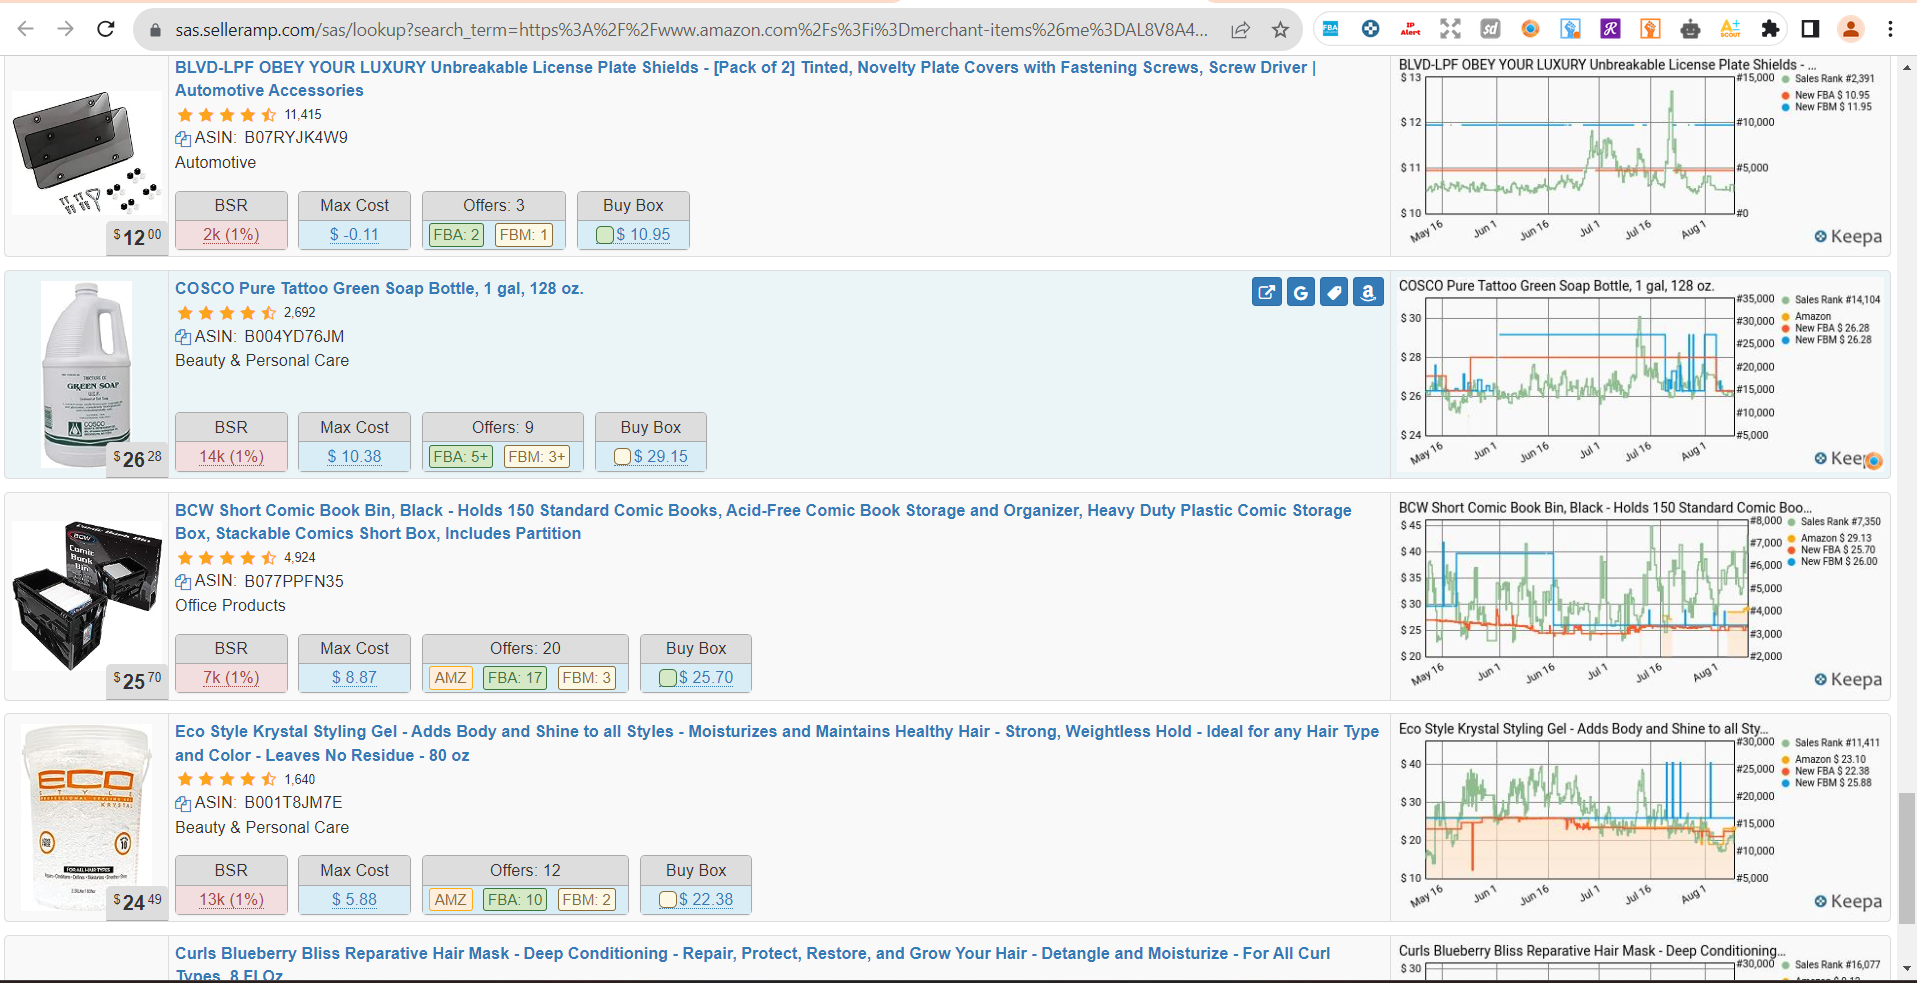This screenshot has height=983, width=1917.
Task: Open the BLVD-LPF License Plate Shields title
Action: tap(745, 79)
